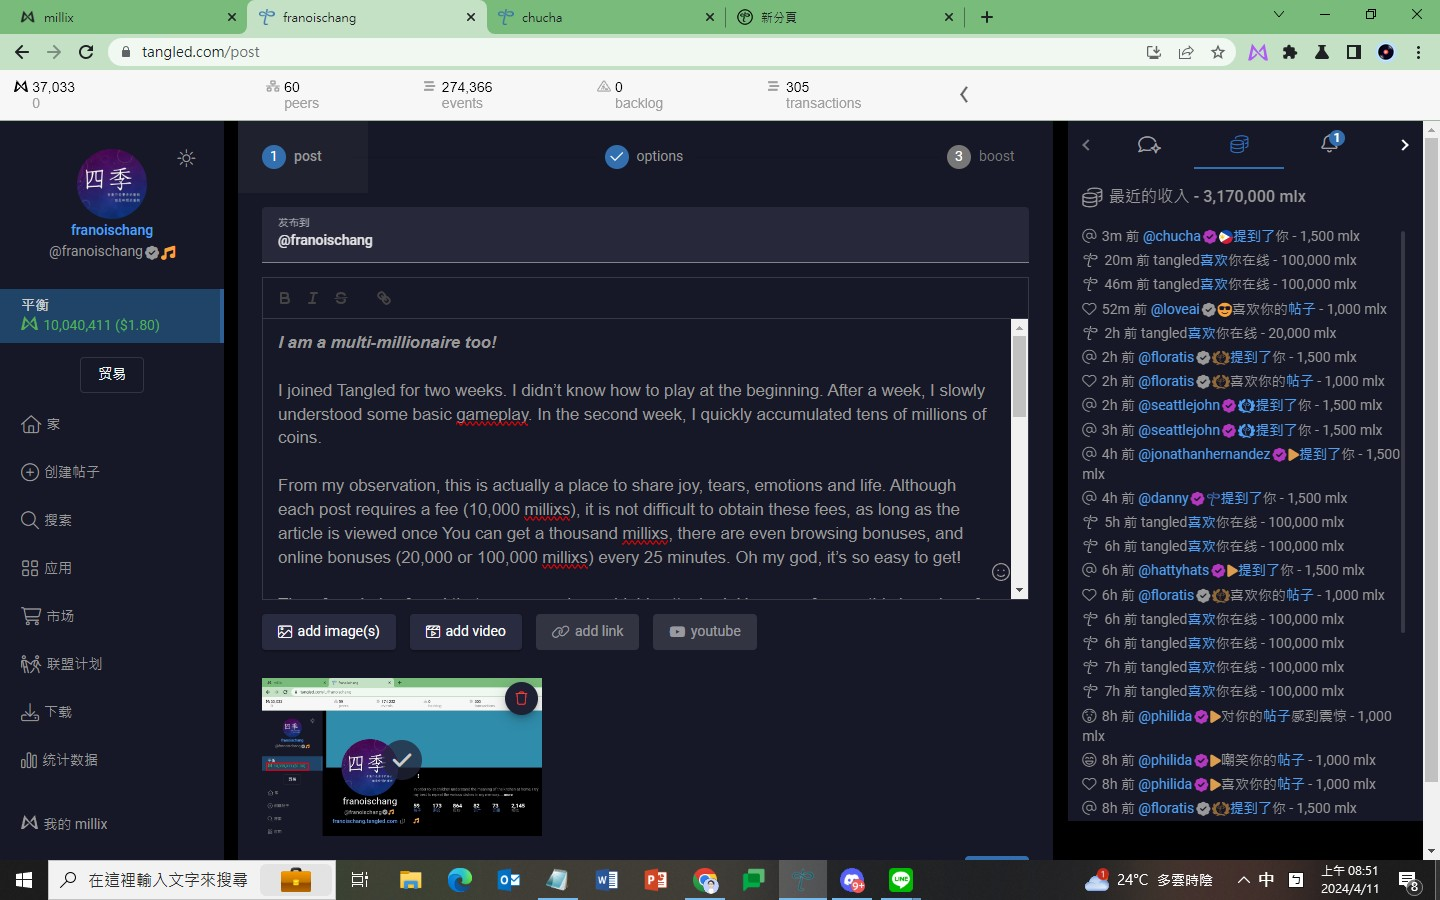1440x900 pixels.
Task: Bookmark this page with star icon
Action: pyautogui.click(x=1217, y=52)
